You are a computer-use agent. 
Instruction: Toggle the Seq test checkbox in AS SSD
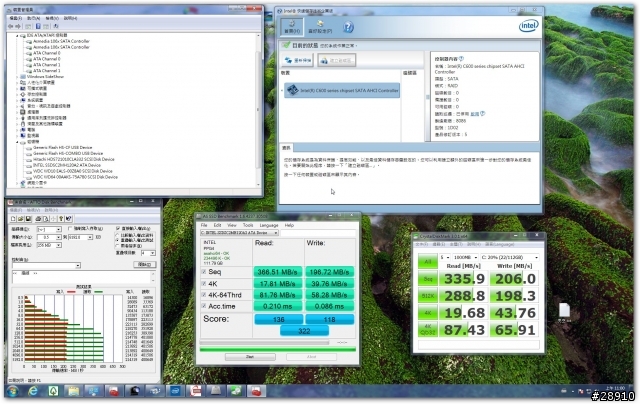204,271
